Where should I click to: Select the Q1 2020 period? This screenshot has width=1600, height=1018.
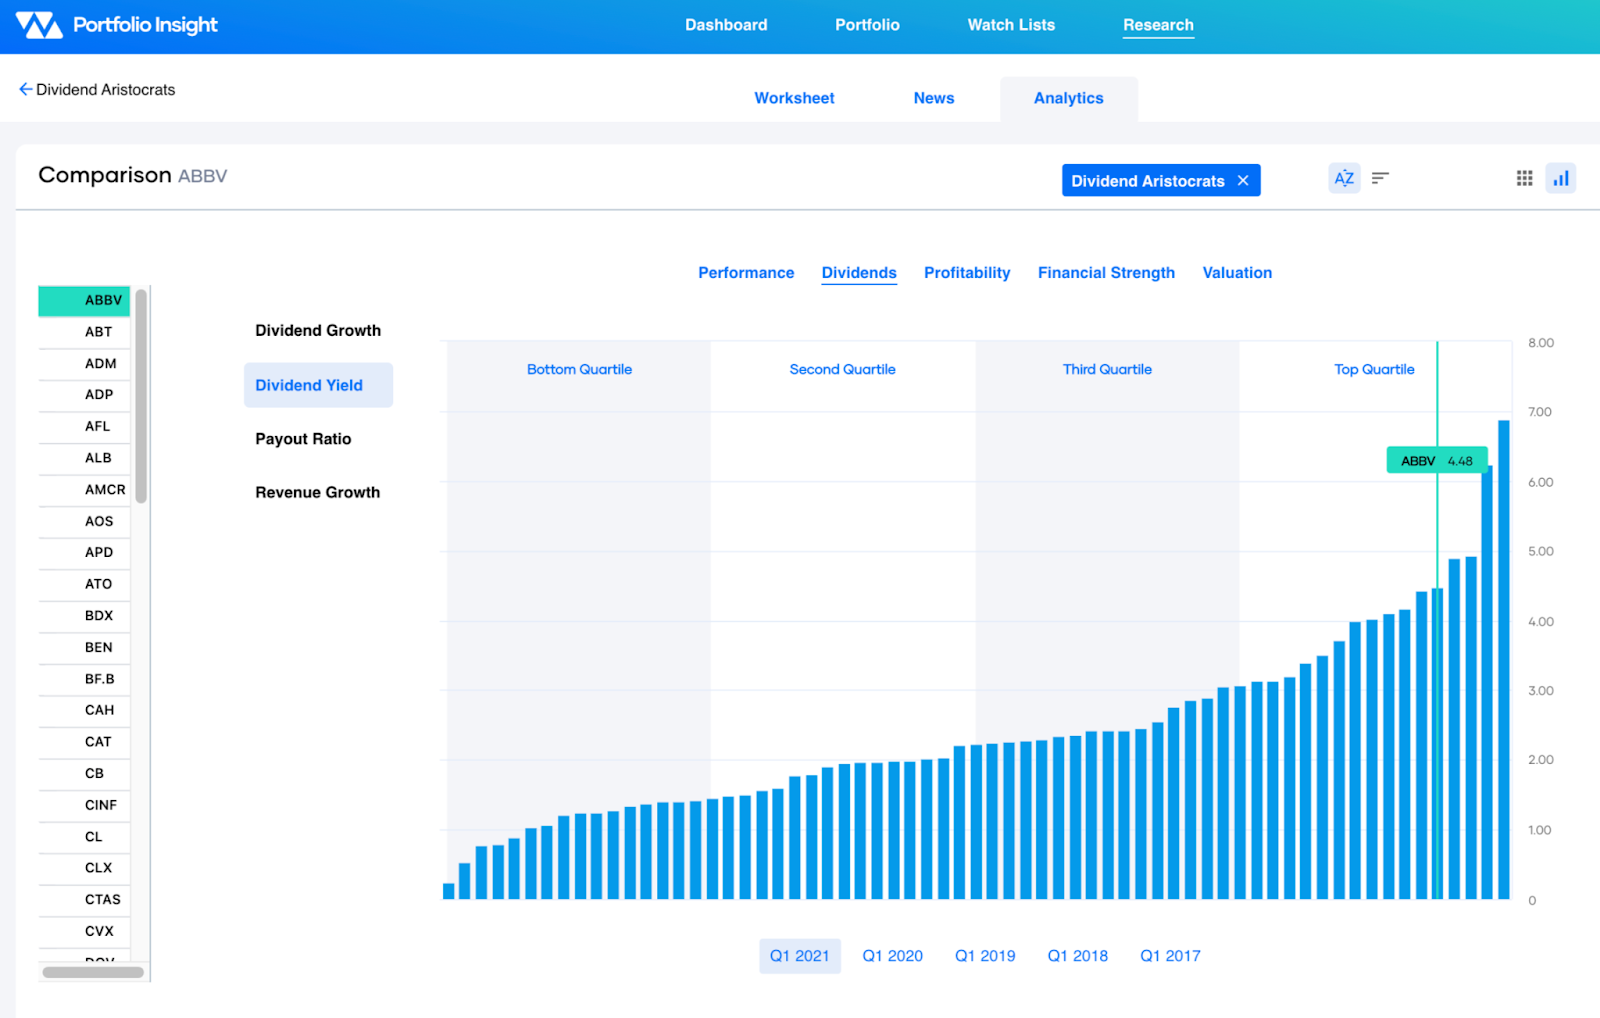893,956
